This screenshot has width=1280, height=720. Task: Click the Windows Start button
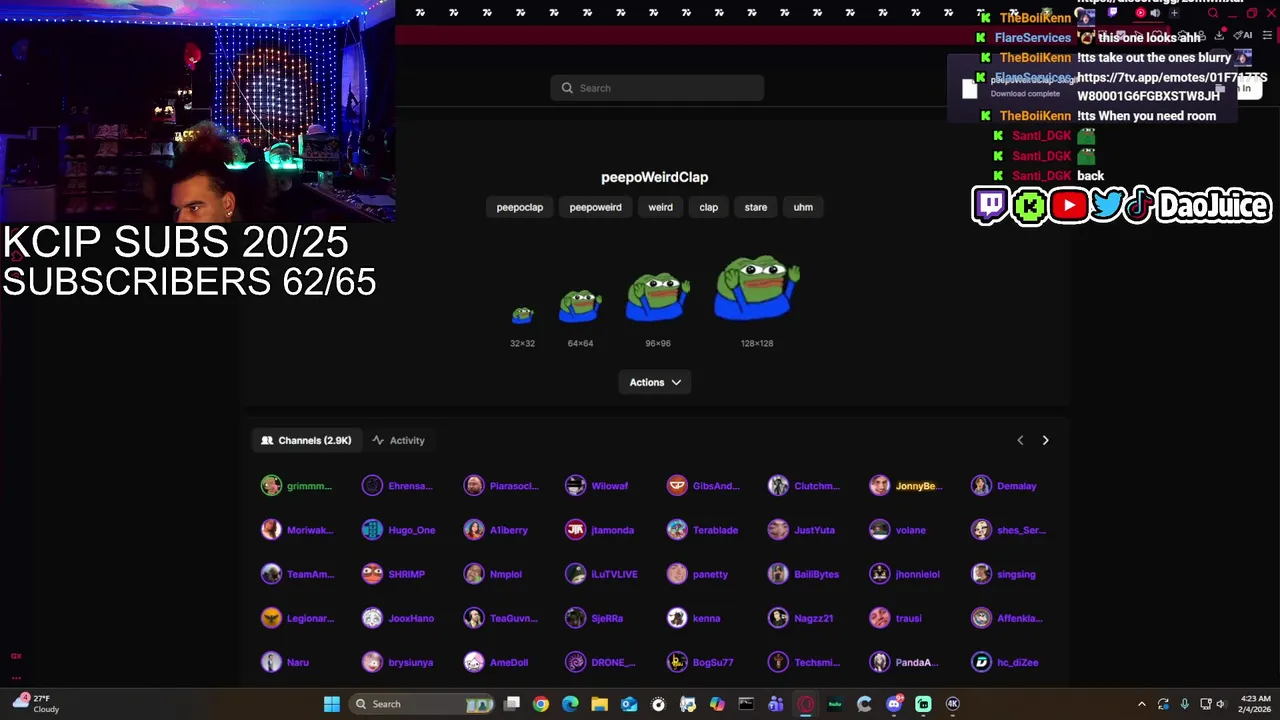pyautogui.click(x=332, y=704)
